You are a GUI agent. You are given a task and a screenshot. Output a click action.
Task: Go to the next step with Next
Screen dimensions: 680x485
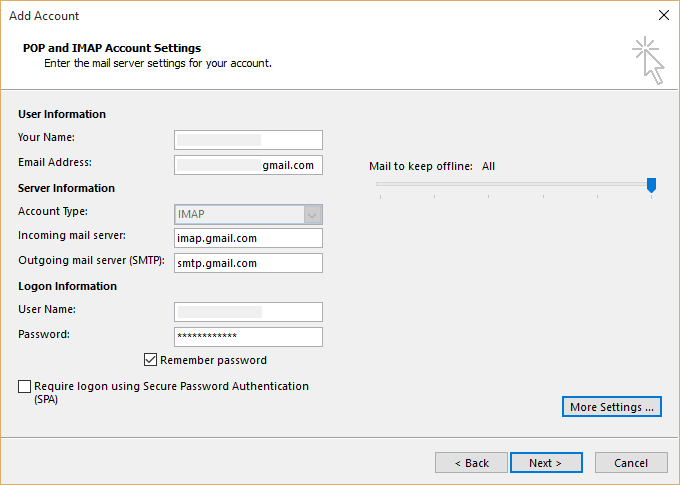546,463
